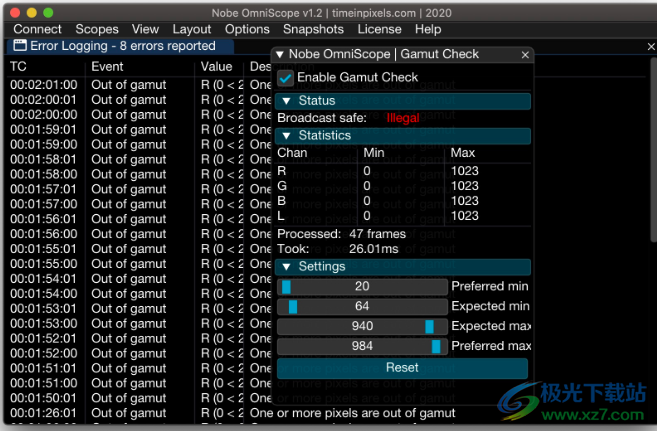Click the red close window button
The height and width of the screenshot is (431, 657).
[x=15, y=13]
